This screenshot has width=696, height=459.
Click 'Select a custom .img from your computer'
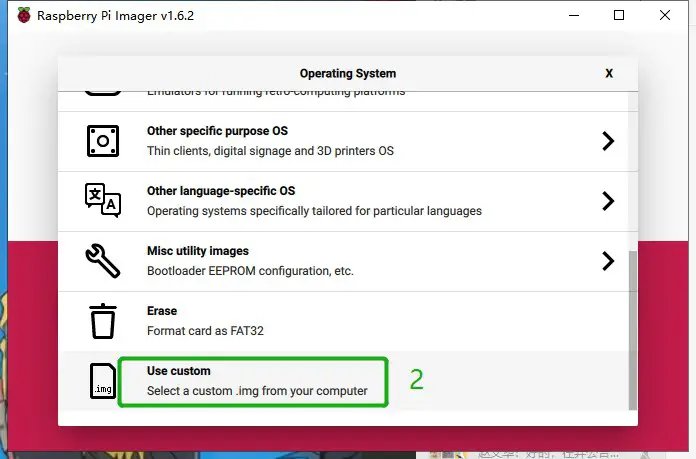pos(257,391)
